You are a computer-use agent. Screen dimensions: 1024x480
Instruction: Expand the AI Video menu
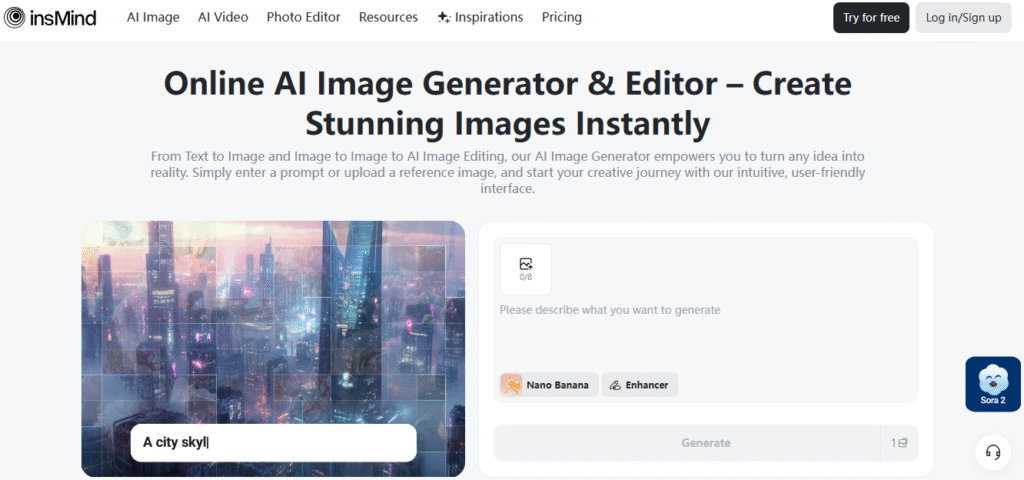(223, 17)
